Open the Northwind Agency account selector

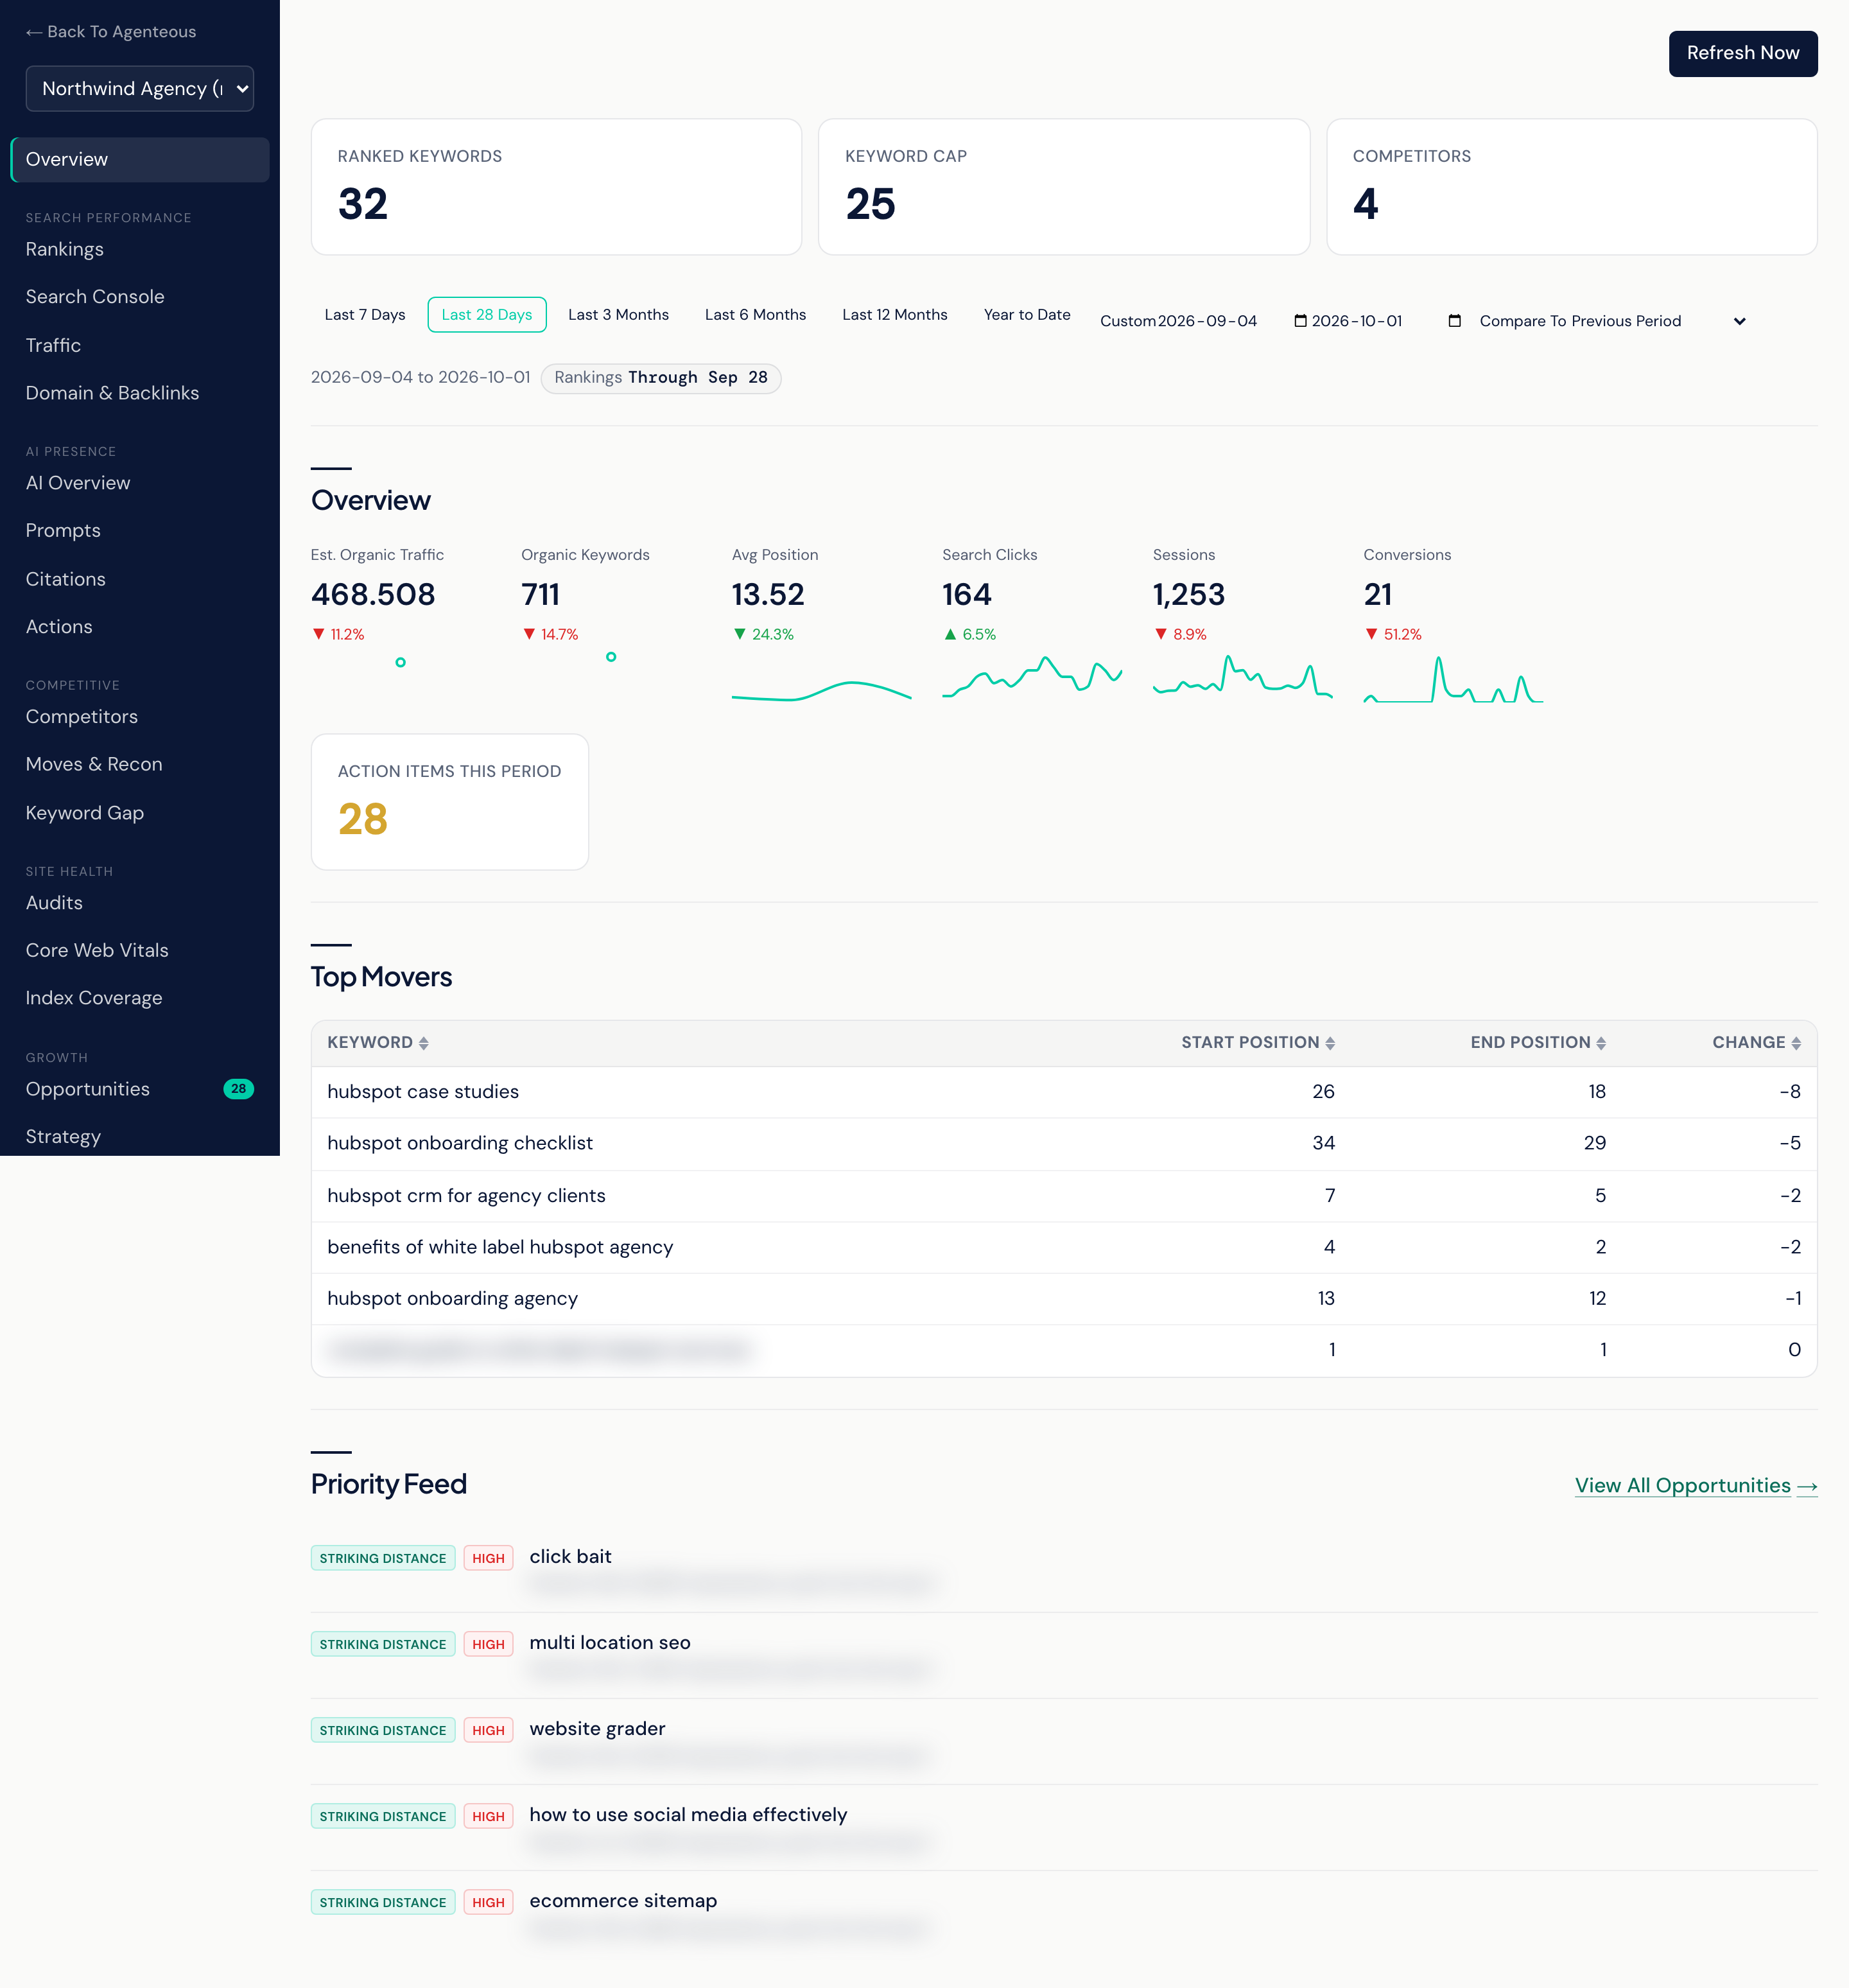pos(140,89)
